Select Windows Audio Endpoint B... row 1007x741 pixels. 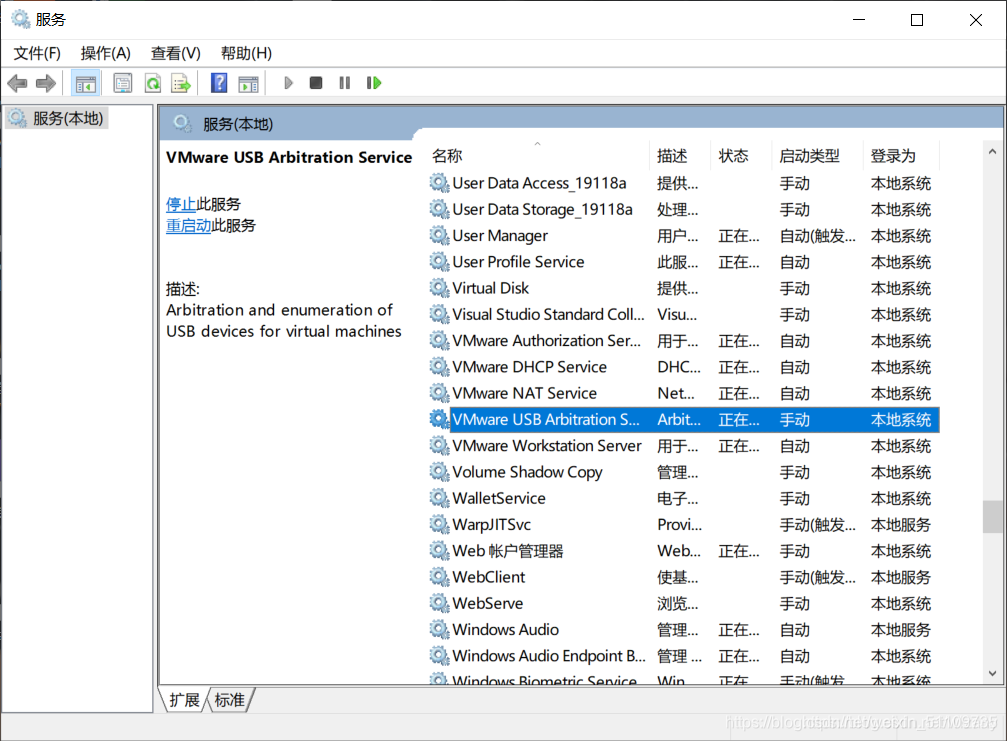point(683,656)
